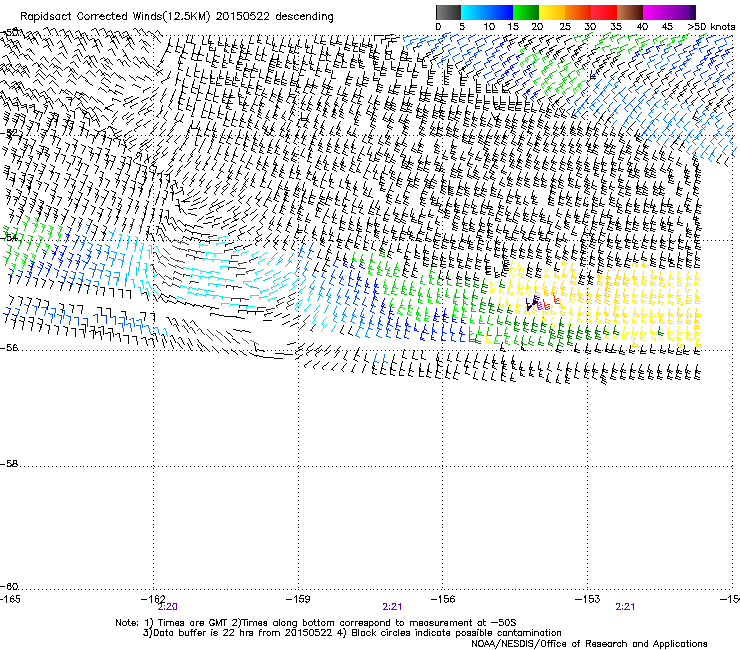Click the '-56' latitude axis label

coord(9,348)
